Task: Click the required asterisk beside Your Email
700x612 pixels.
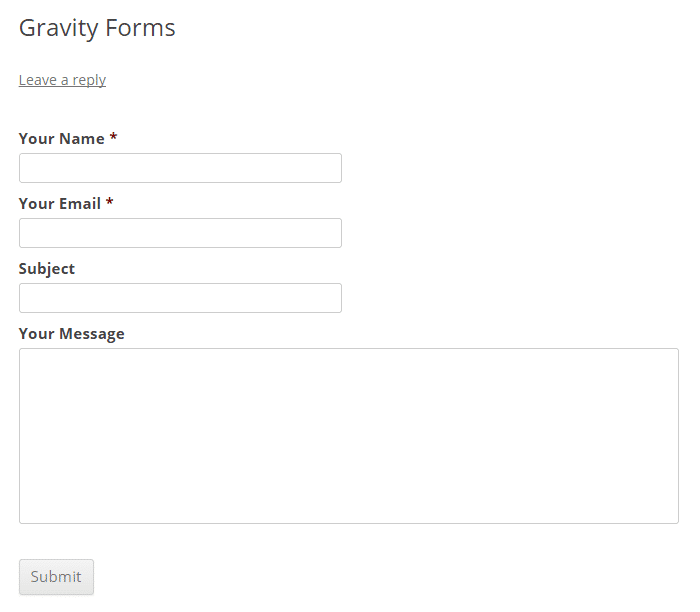Action: tap(109, 202)
